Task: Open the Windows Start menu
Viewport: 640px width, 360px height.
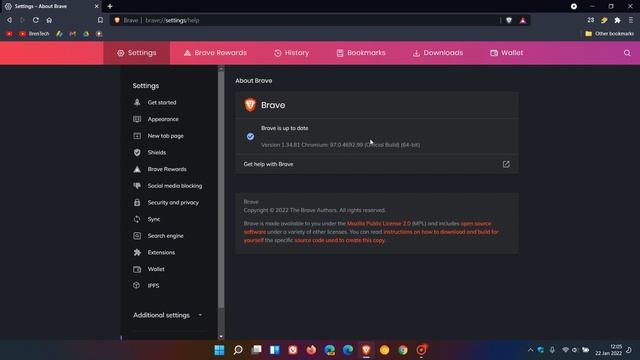Action: click(219, 350)
